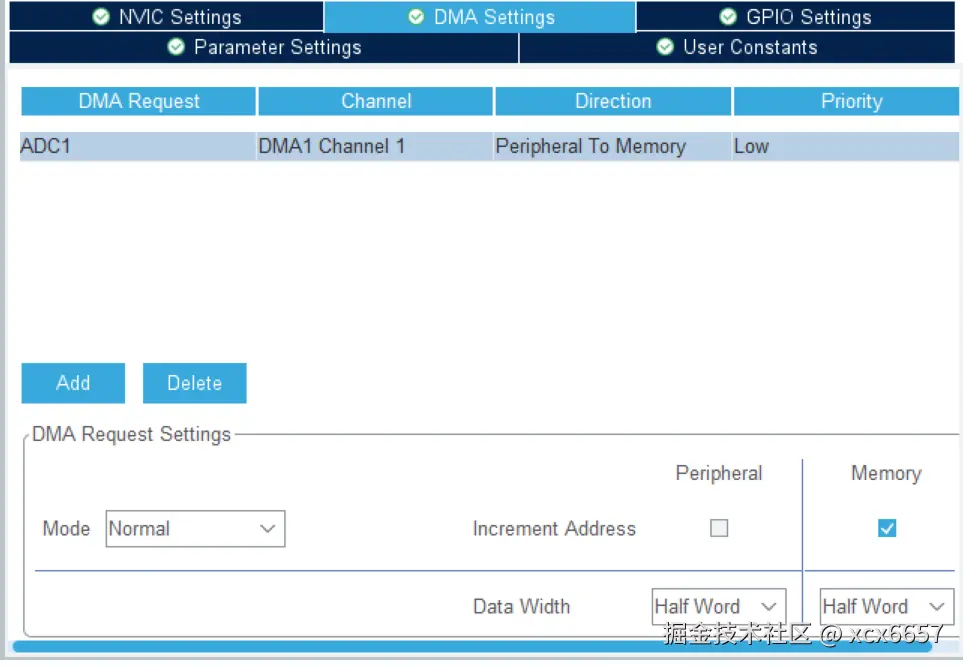Open Memory data width Half Word dropdown

tap(887, 607)
